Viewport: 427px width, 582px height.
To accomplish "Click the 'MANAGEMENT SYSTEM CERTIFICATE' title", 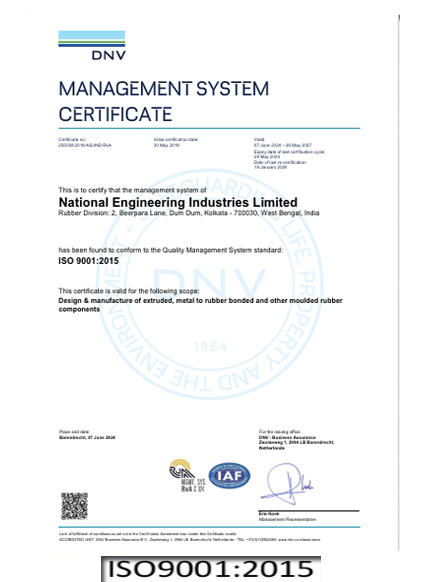I will tap(164, 101).
